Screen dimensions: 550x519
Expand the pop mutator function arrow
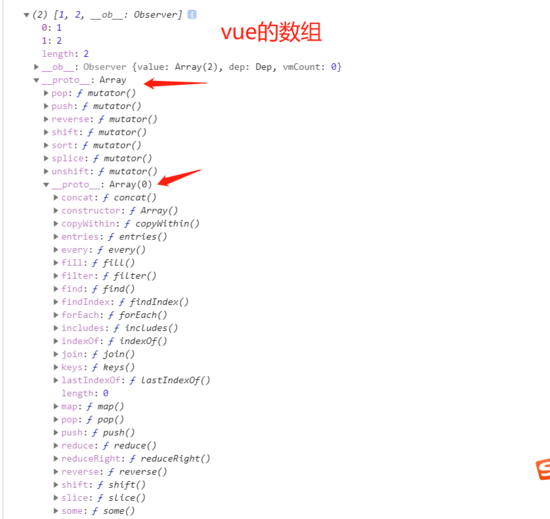46,93
